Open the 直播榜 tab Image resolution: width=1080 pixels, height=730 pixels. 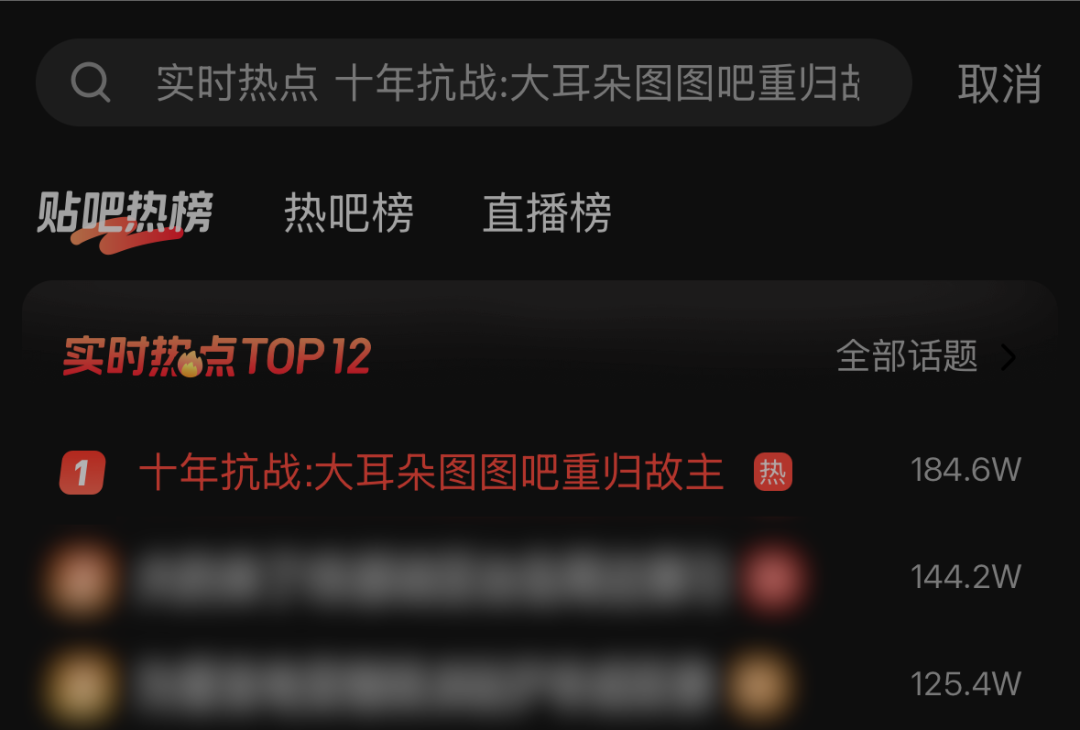coord(547,212)
